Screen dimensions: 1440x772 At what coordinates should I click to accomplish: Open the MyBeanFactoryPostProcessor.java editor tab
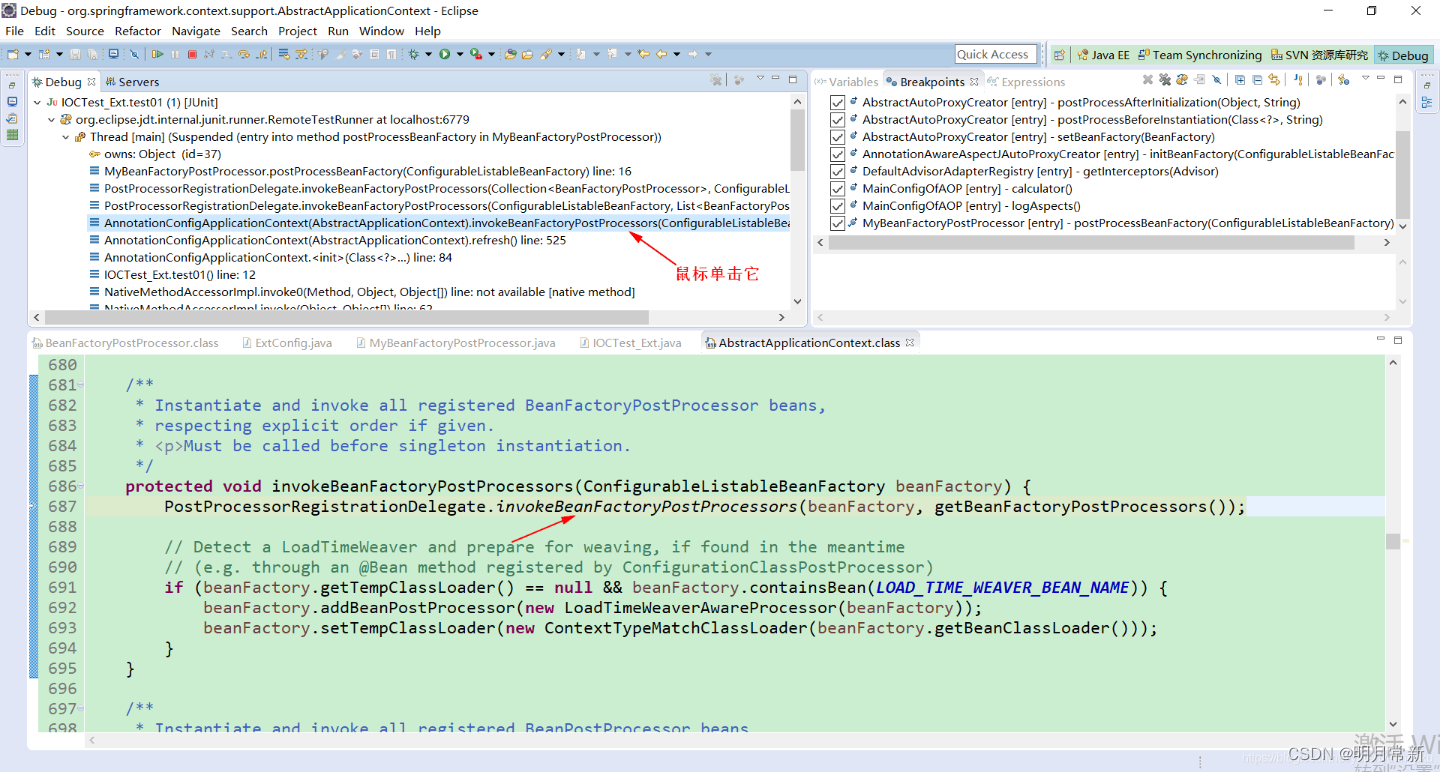click(455, 343)
